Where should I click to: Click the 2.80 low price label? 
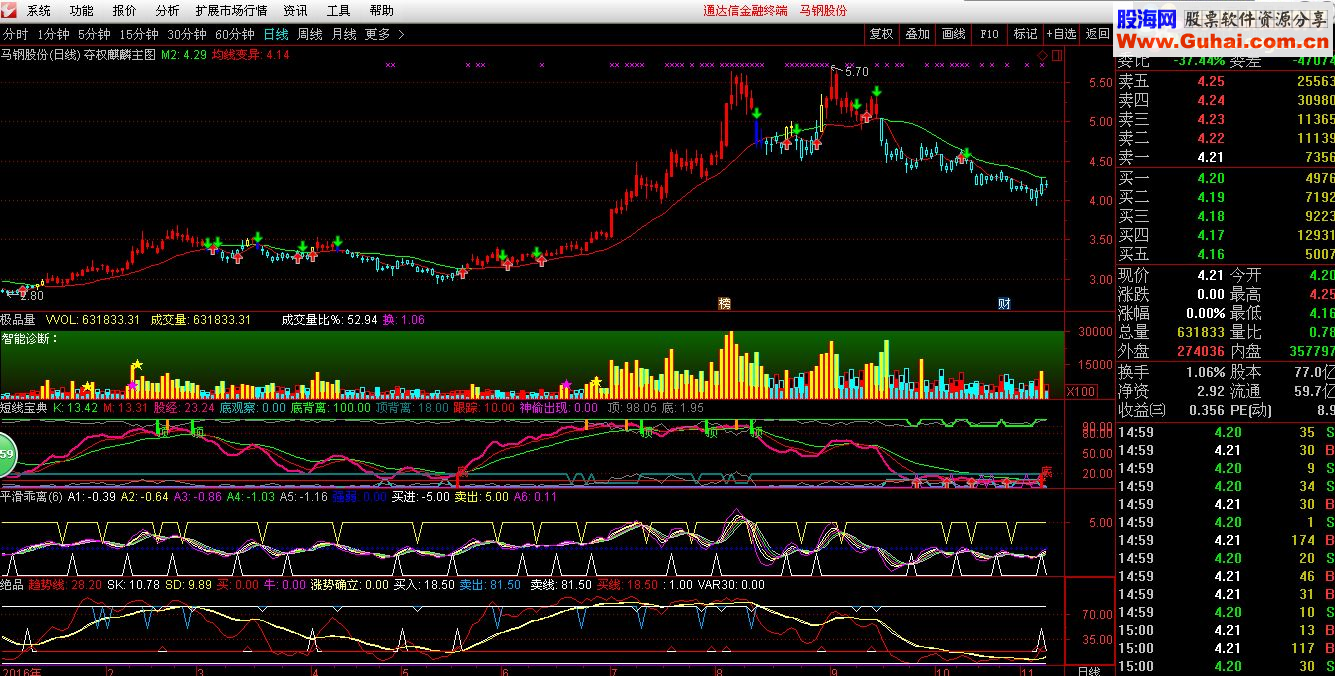coord(32,296)
